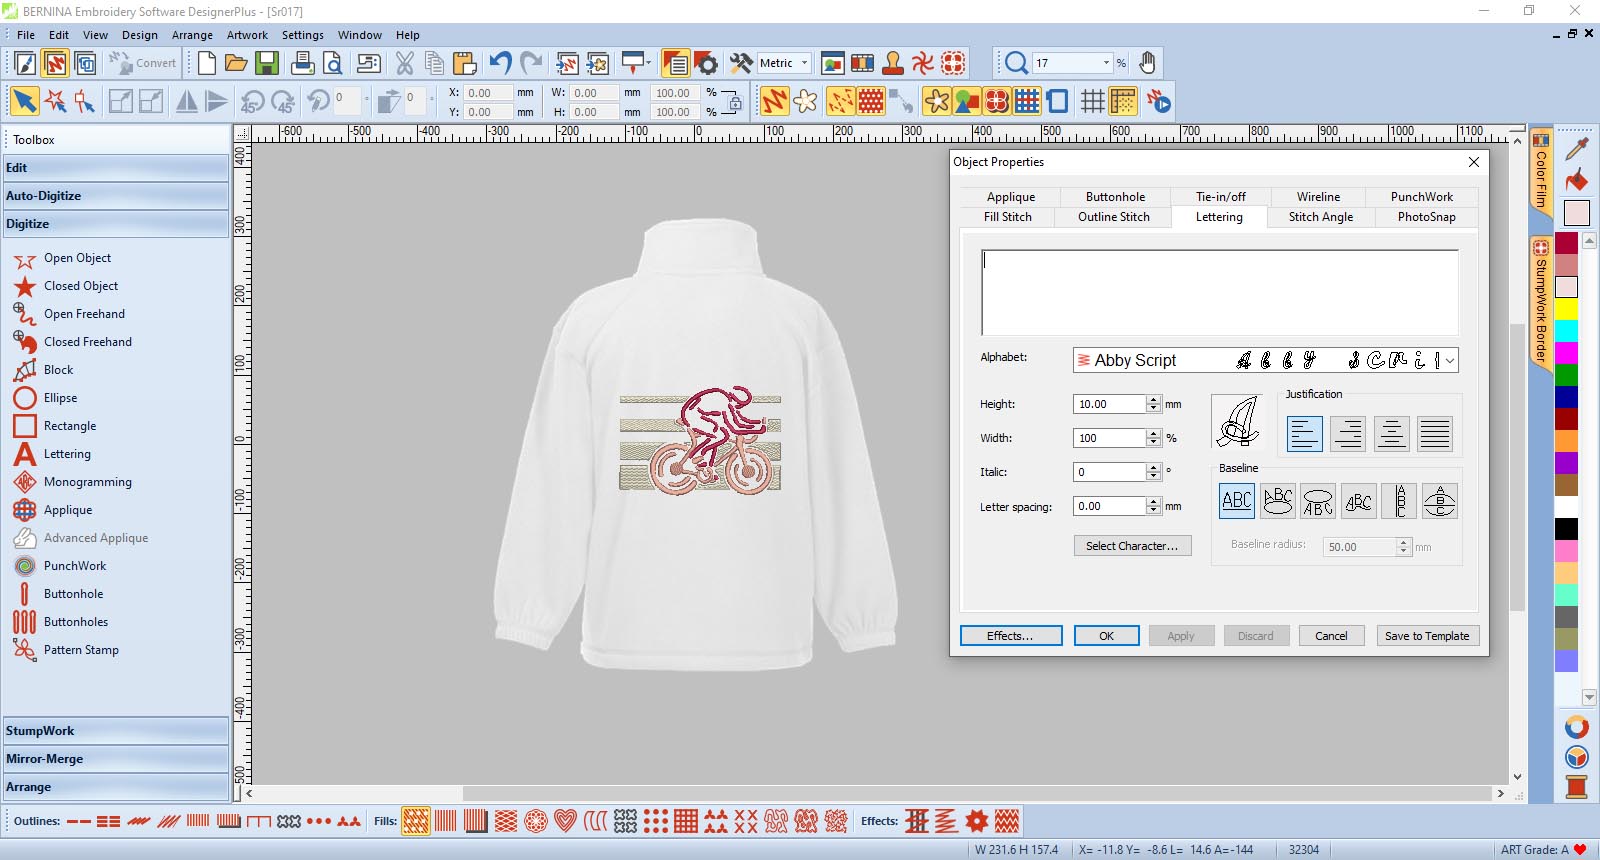
Task: Set right justification
Action: click(1348, 434)
